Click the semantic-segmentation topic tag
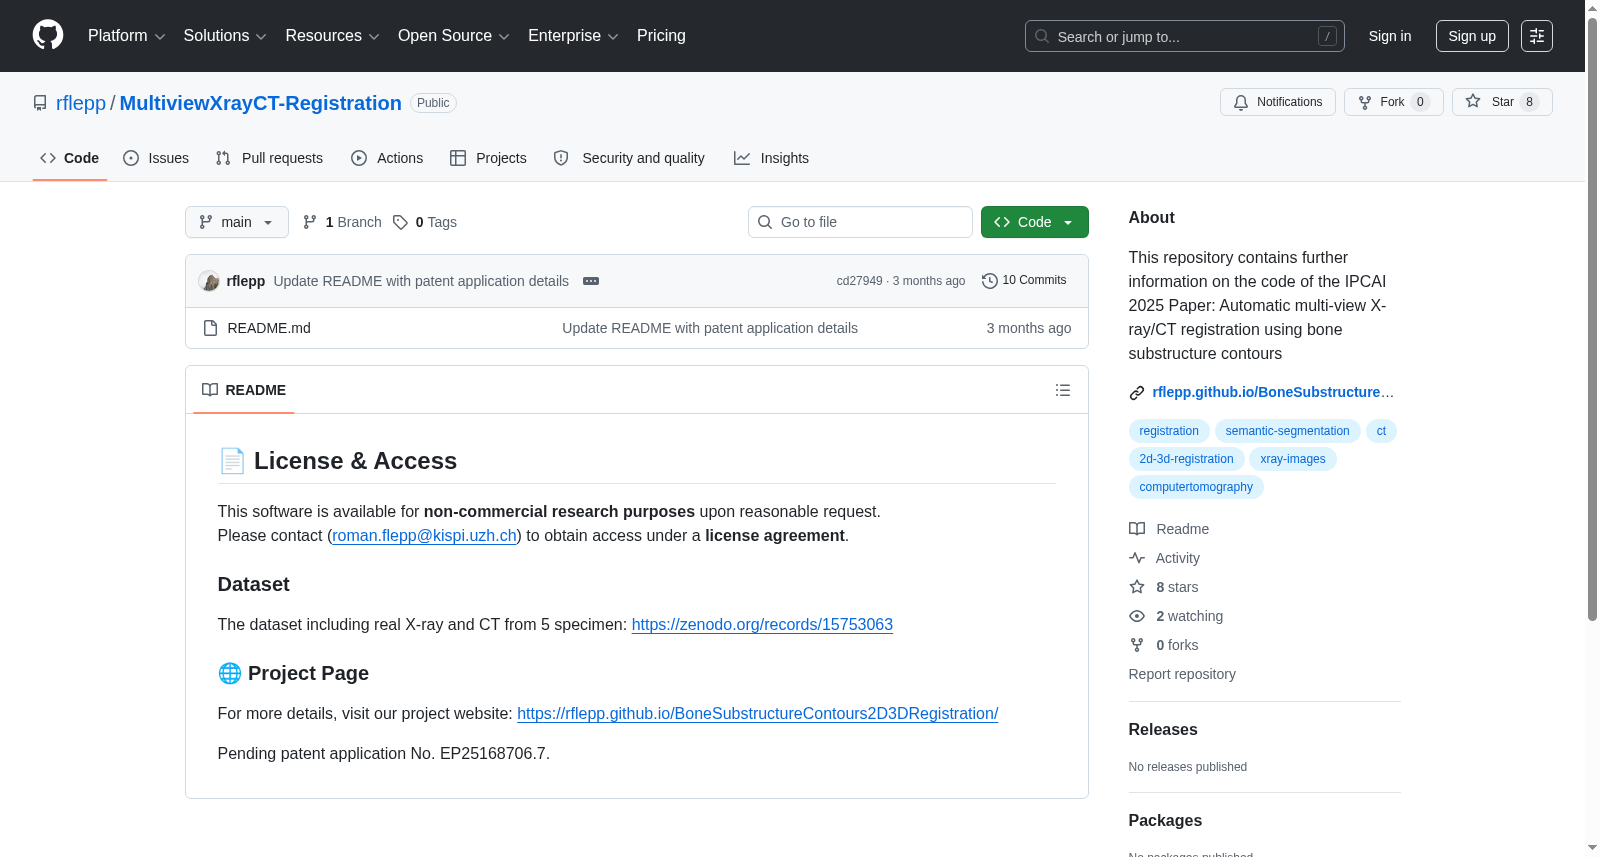Image resolution: width=1600 pixels, height=857 pixels. tap(1288, 431)
